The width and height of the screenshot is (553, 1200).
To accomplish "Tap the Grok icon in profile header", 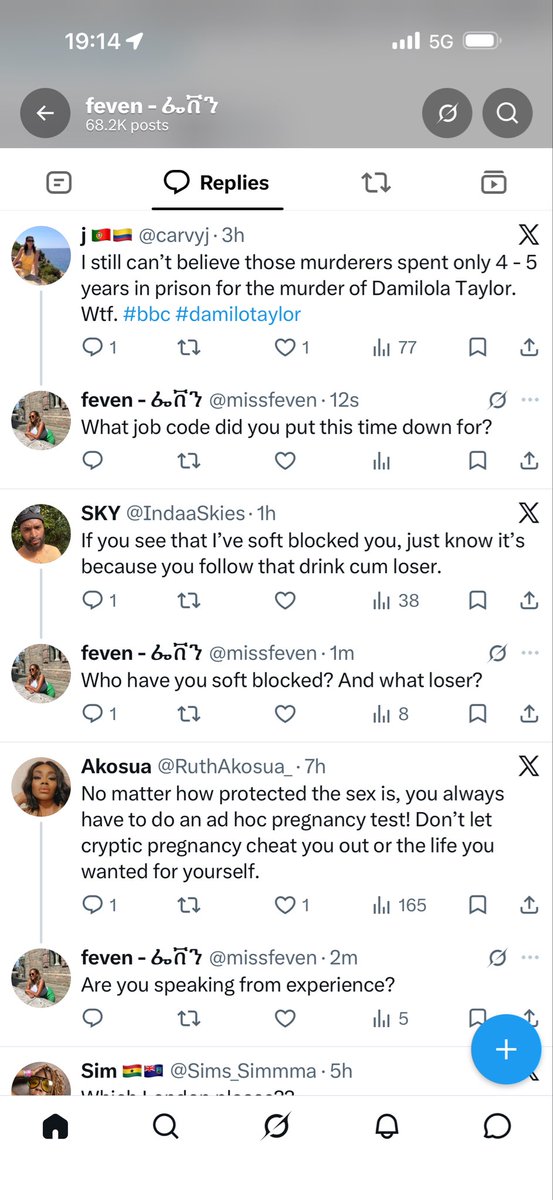I will (447, 114).
